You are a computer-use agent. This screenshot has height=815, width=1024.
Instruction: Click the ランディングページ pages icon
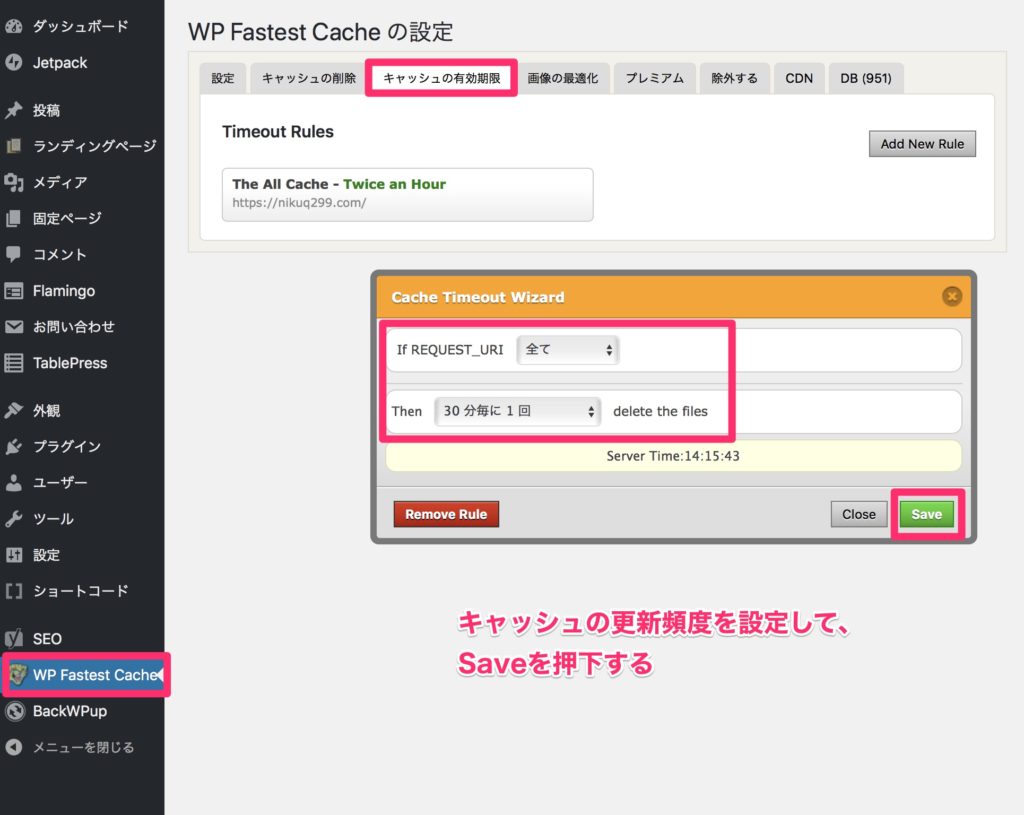(14, 146)
